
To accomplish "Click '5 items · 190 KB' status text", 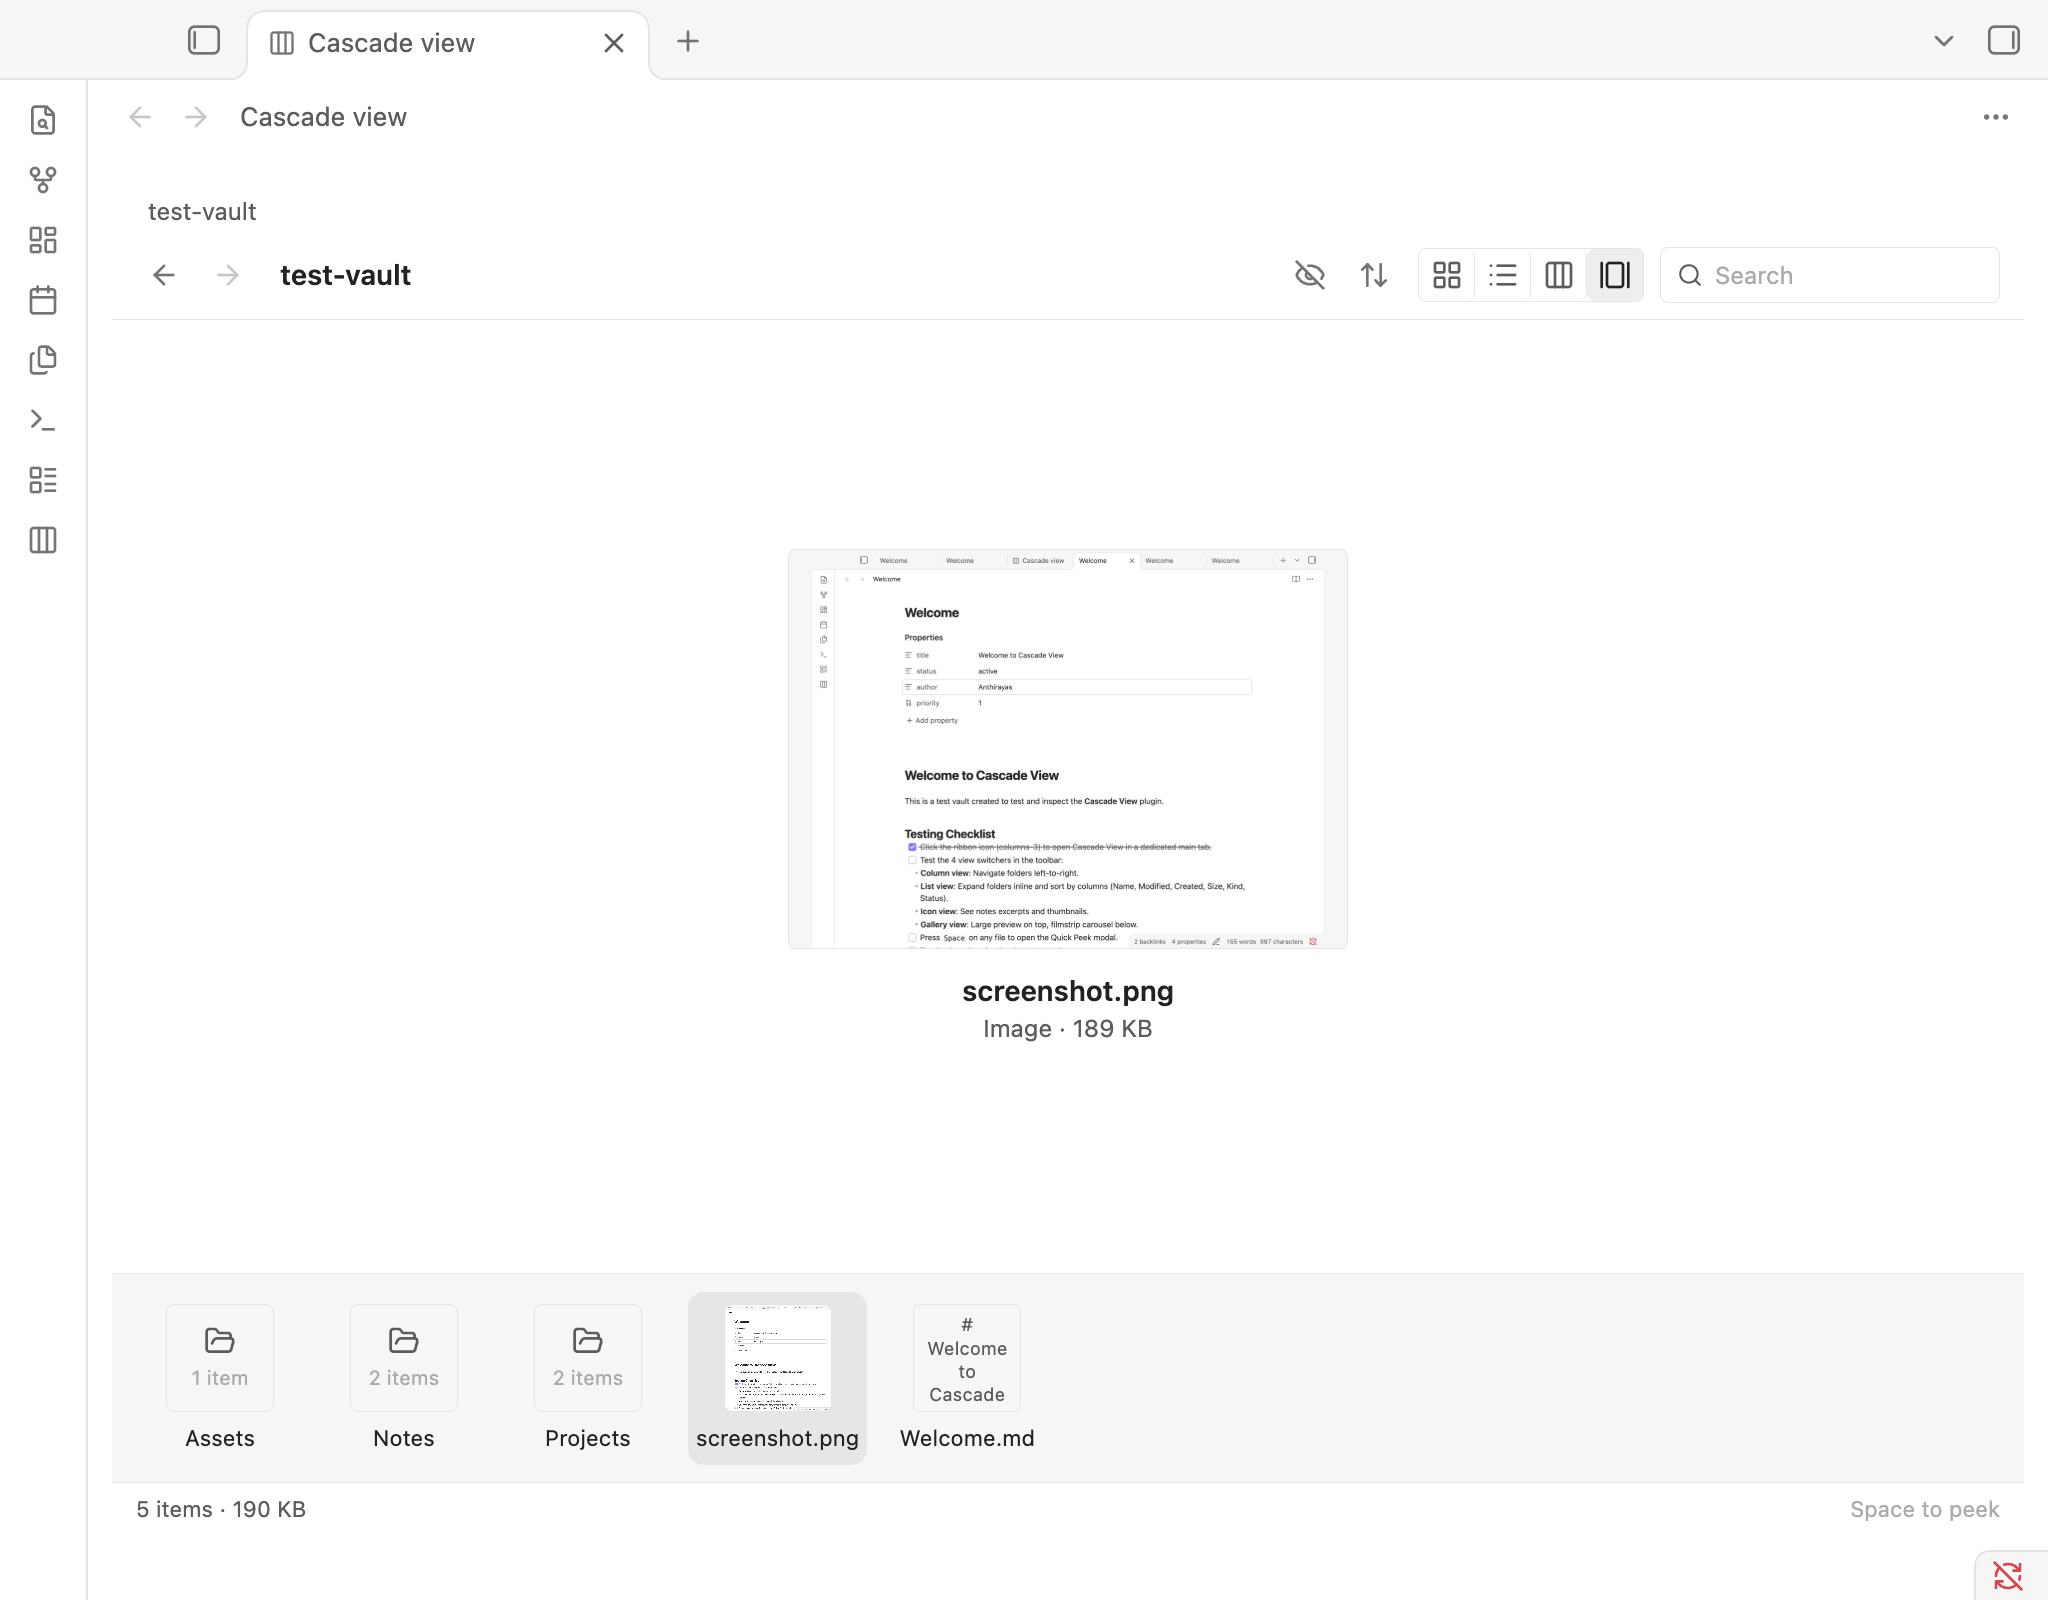I will coord(221,1509).
